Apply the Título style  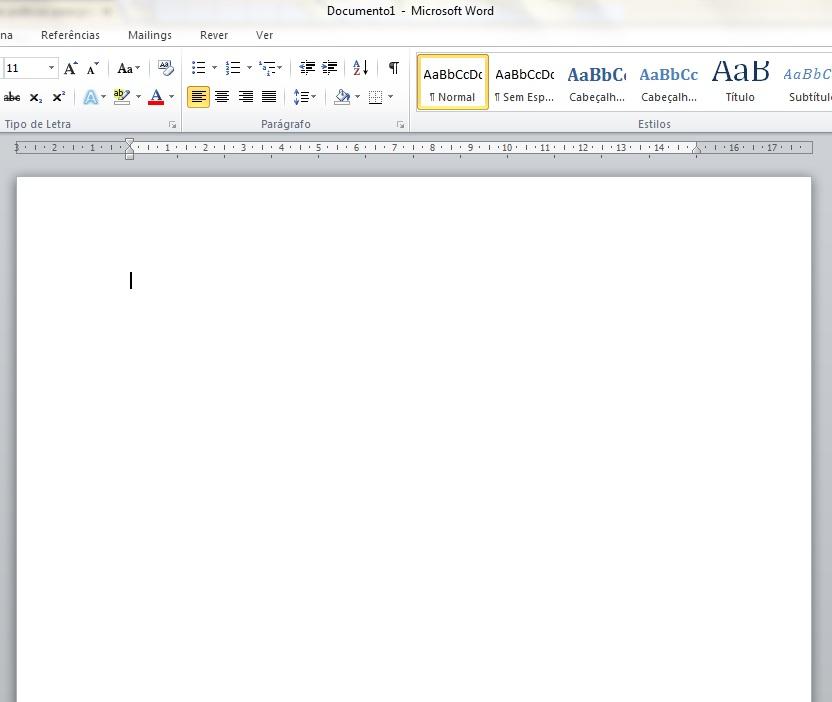point(740,82)
